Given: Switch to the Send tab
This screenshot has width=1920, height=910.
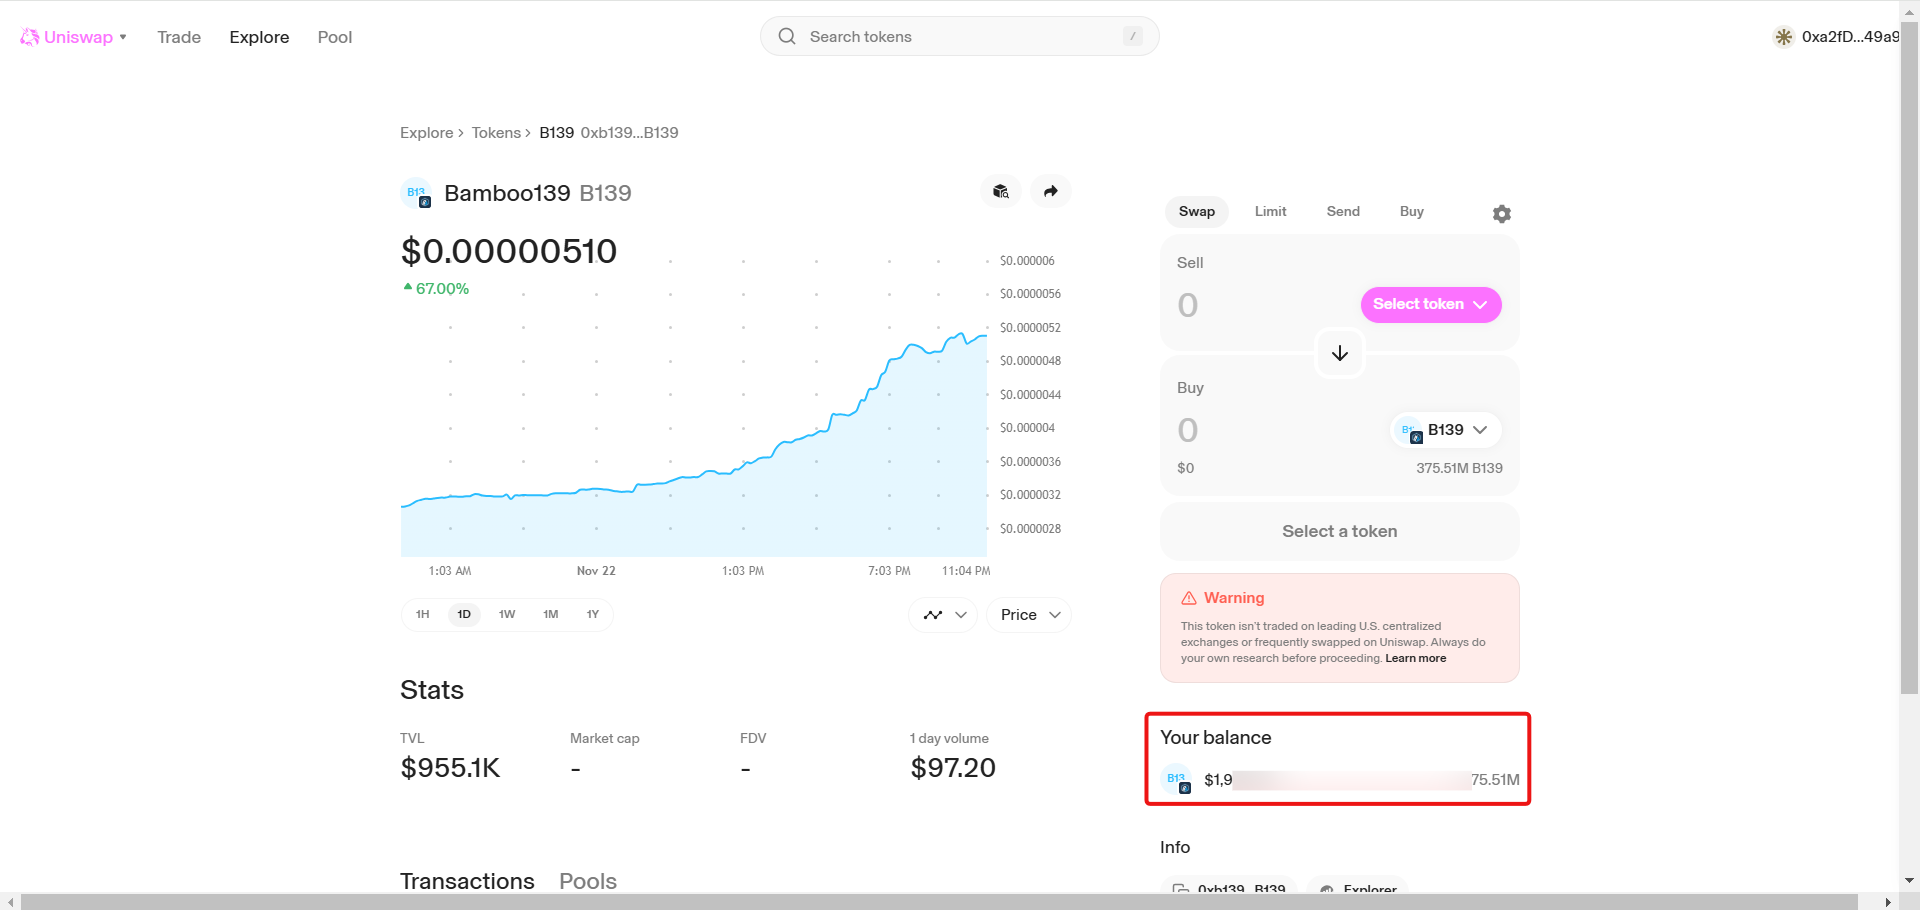Looking at the screenshot, I should [1343, 212].
